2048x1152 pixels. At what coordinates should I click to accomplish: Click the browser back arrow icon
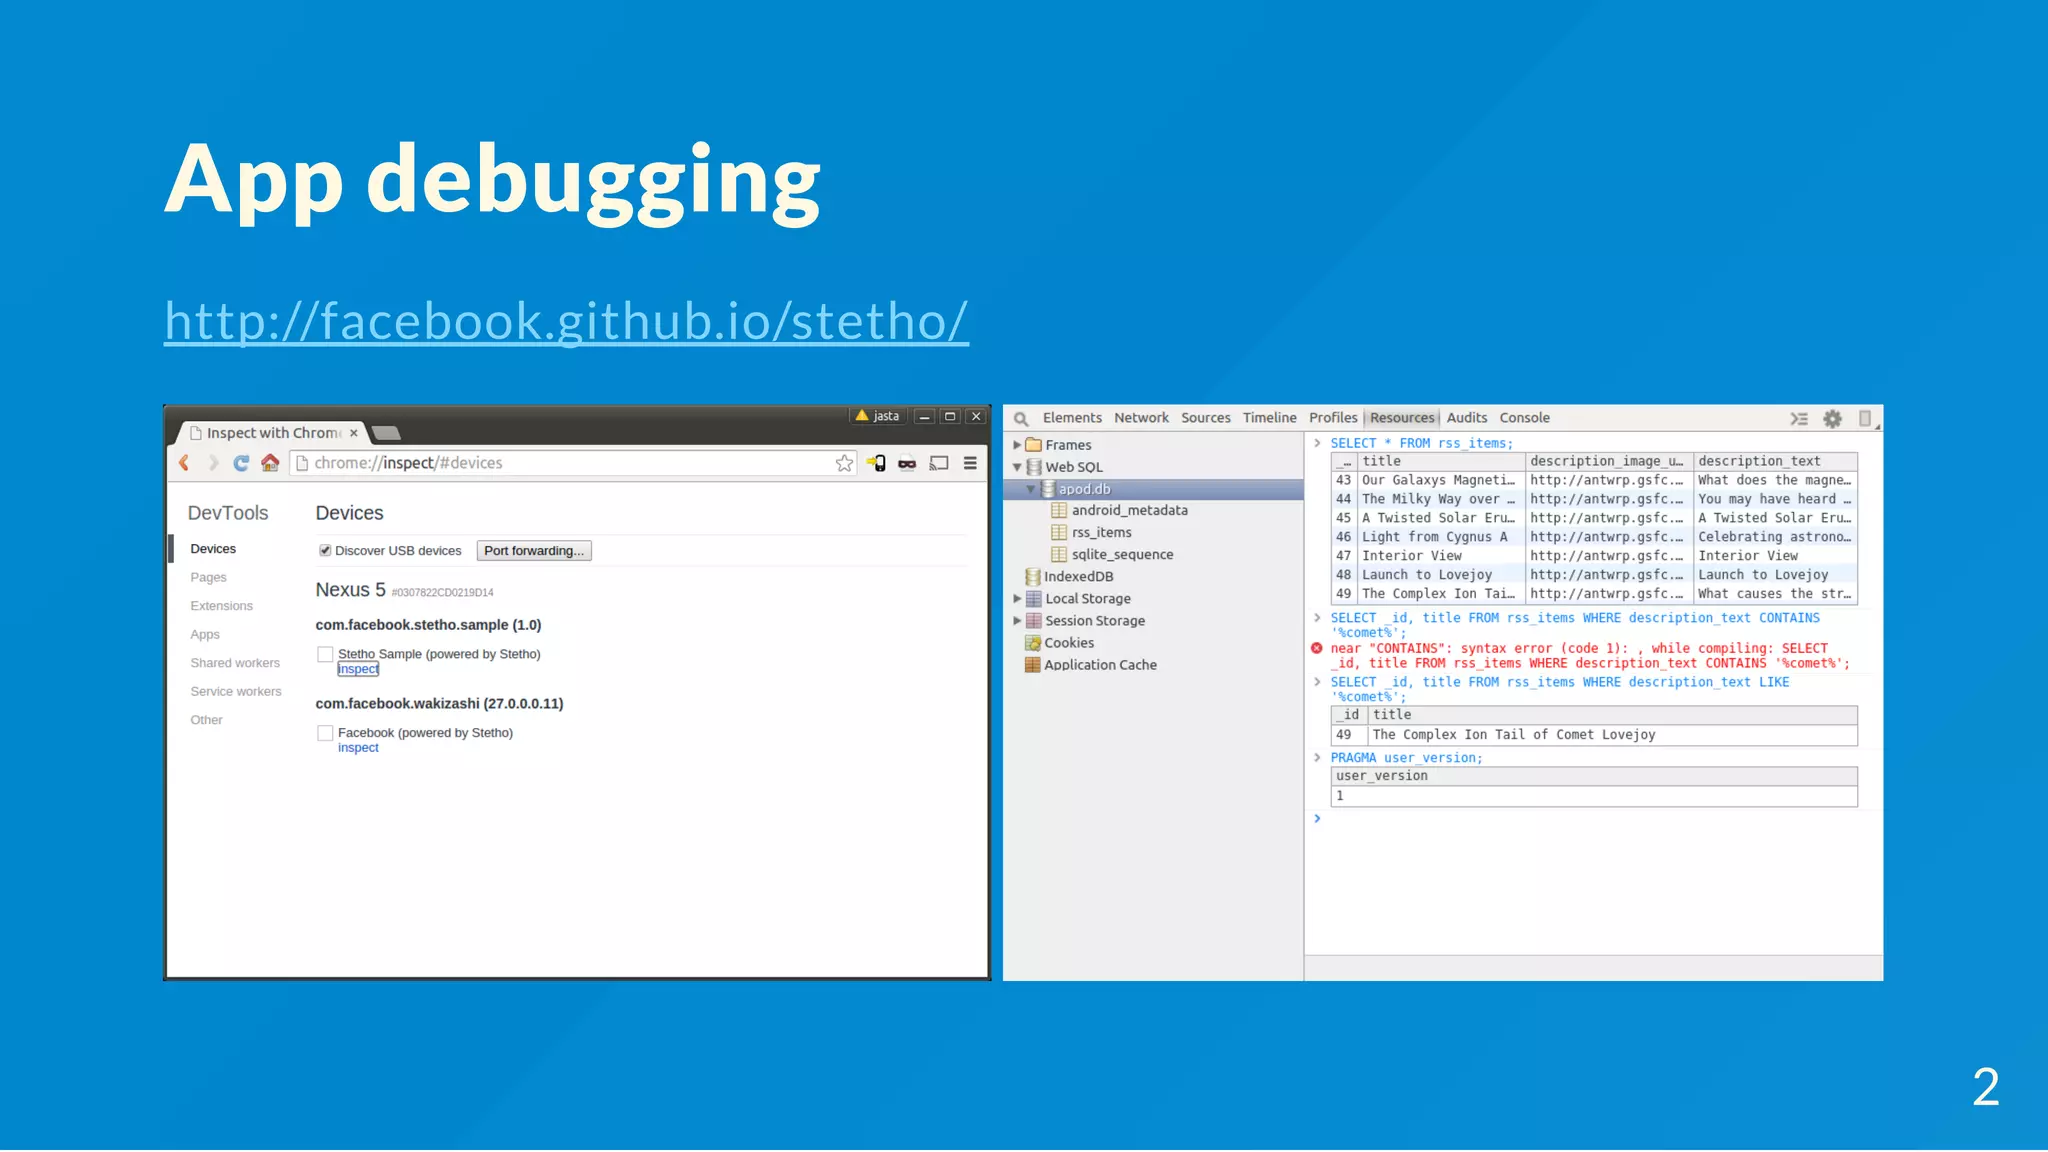pyautogui.click(x=184, y=463)
